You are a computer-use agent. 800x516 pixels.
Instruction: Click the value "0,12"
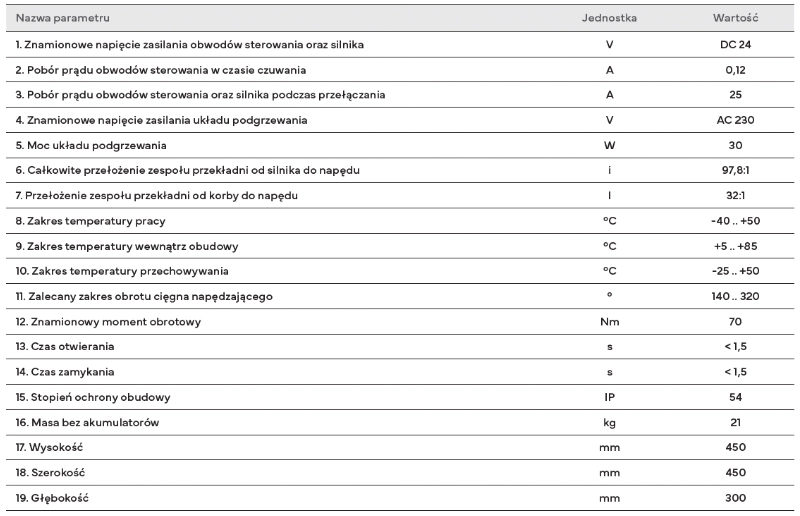pos(735,70)
